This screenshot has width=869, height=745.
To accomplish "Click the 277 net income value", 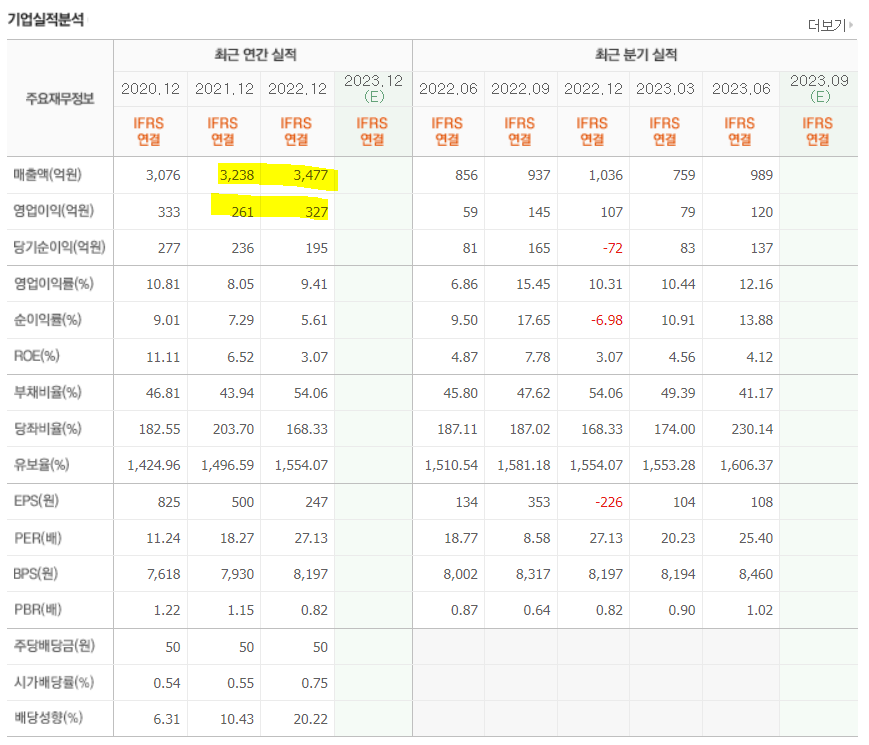I will tap(169, 248).
